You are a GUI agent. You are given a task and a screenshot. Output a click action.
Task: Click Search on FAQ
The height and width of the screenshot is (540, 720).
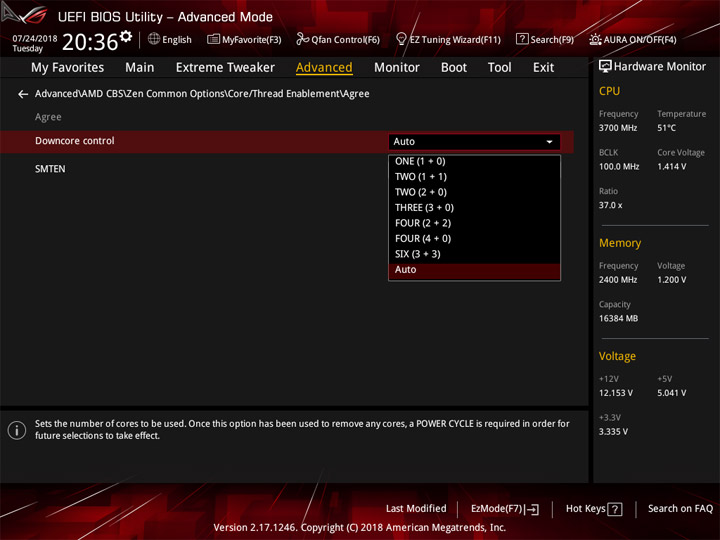(680, 509)
